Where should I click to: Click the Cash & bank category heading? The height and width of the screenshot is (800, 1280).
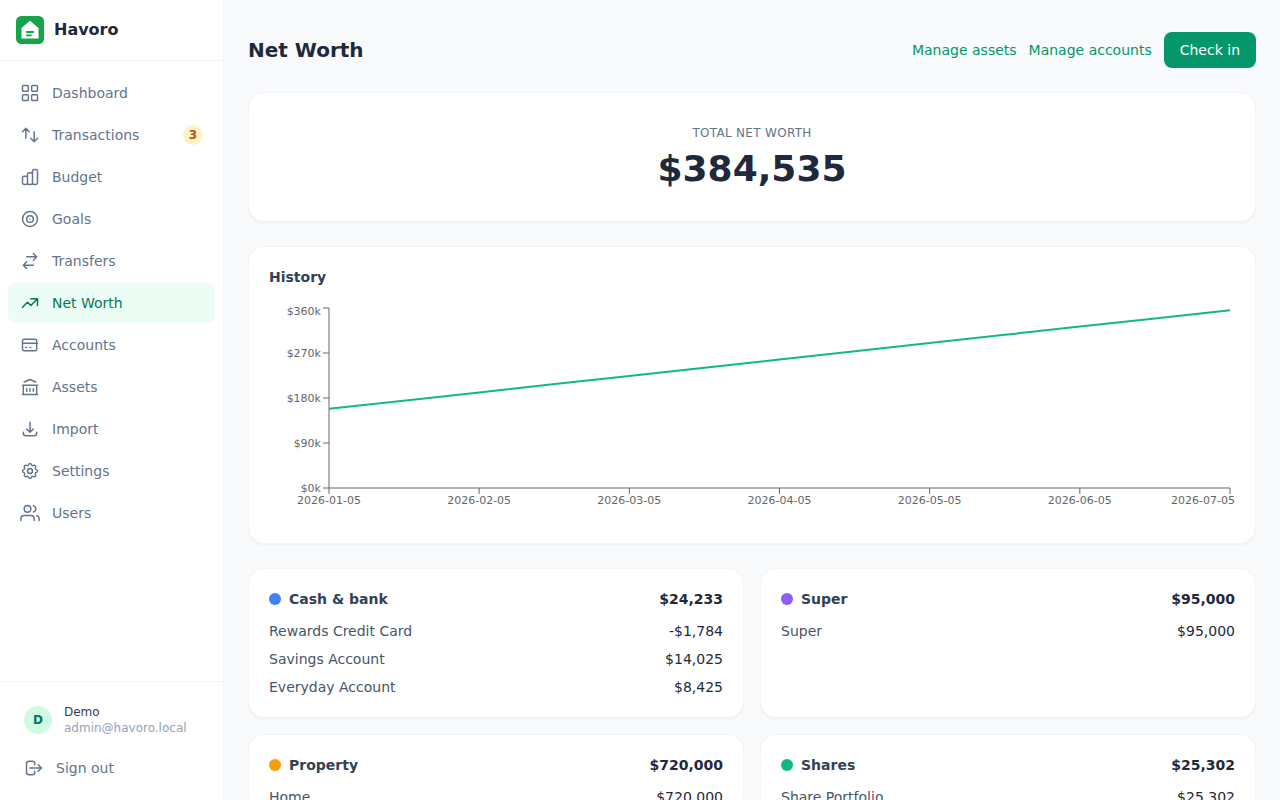(338, 599)
